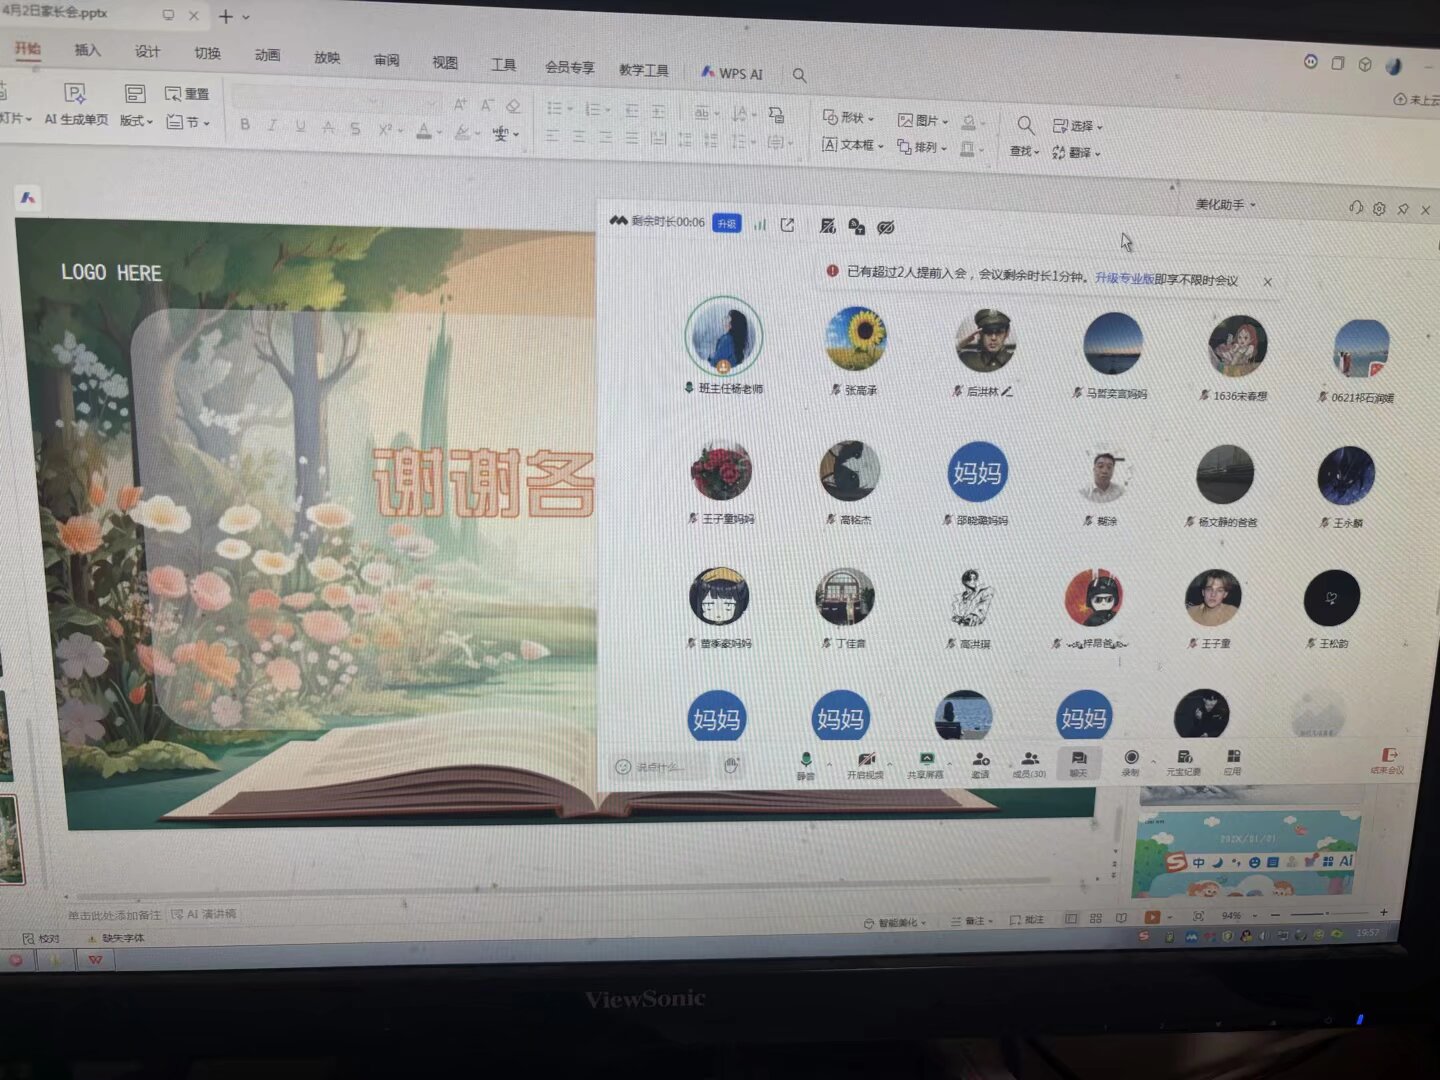This screenshot has height=1080, width=1440.
Task: Click the share screen icon in meeting toolbar
Action: (926, 761)
